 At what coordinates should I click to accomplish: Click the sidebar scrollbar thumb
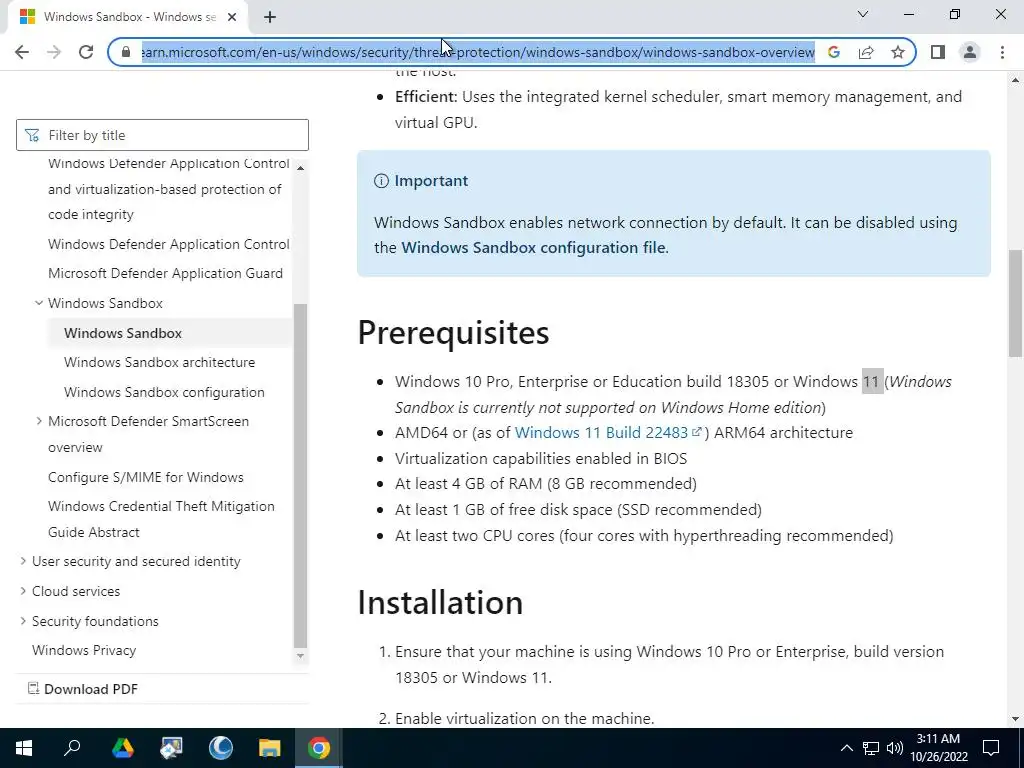(x=300, y=475)
